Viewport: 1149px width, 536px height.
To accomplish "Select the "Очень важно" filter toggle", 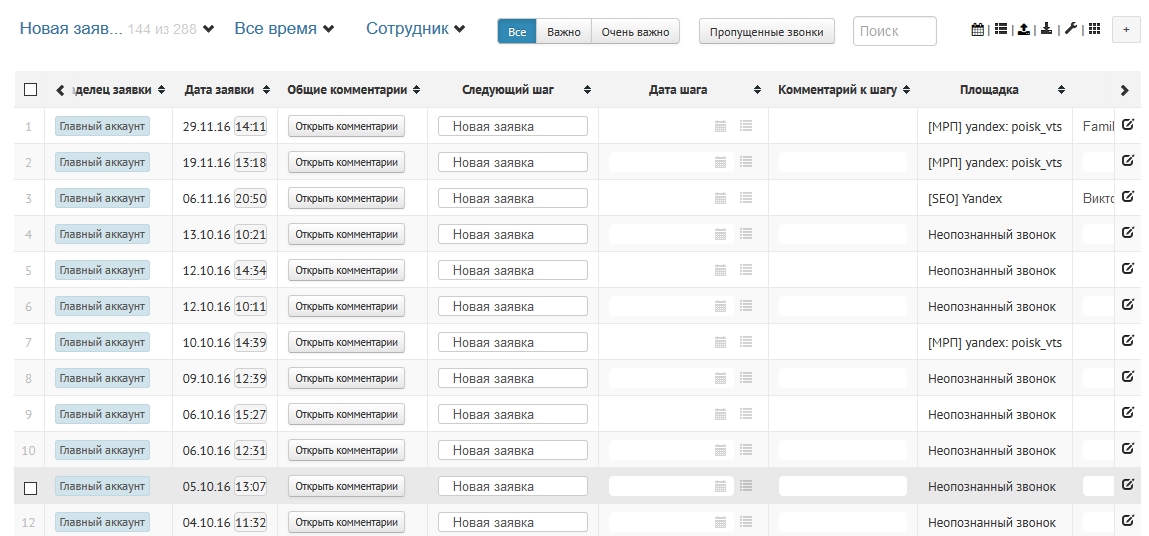I will [x=636, y=32].
